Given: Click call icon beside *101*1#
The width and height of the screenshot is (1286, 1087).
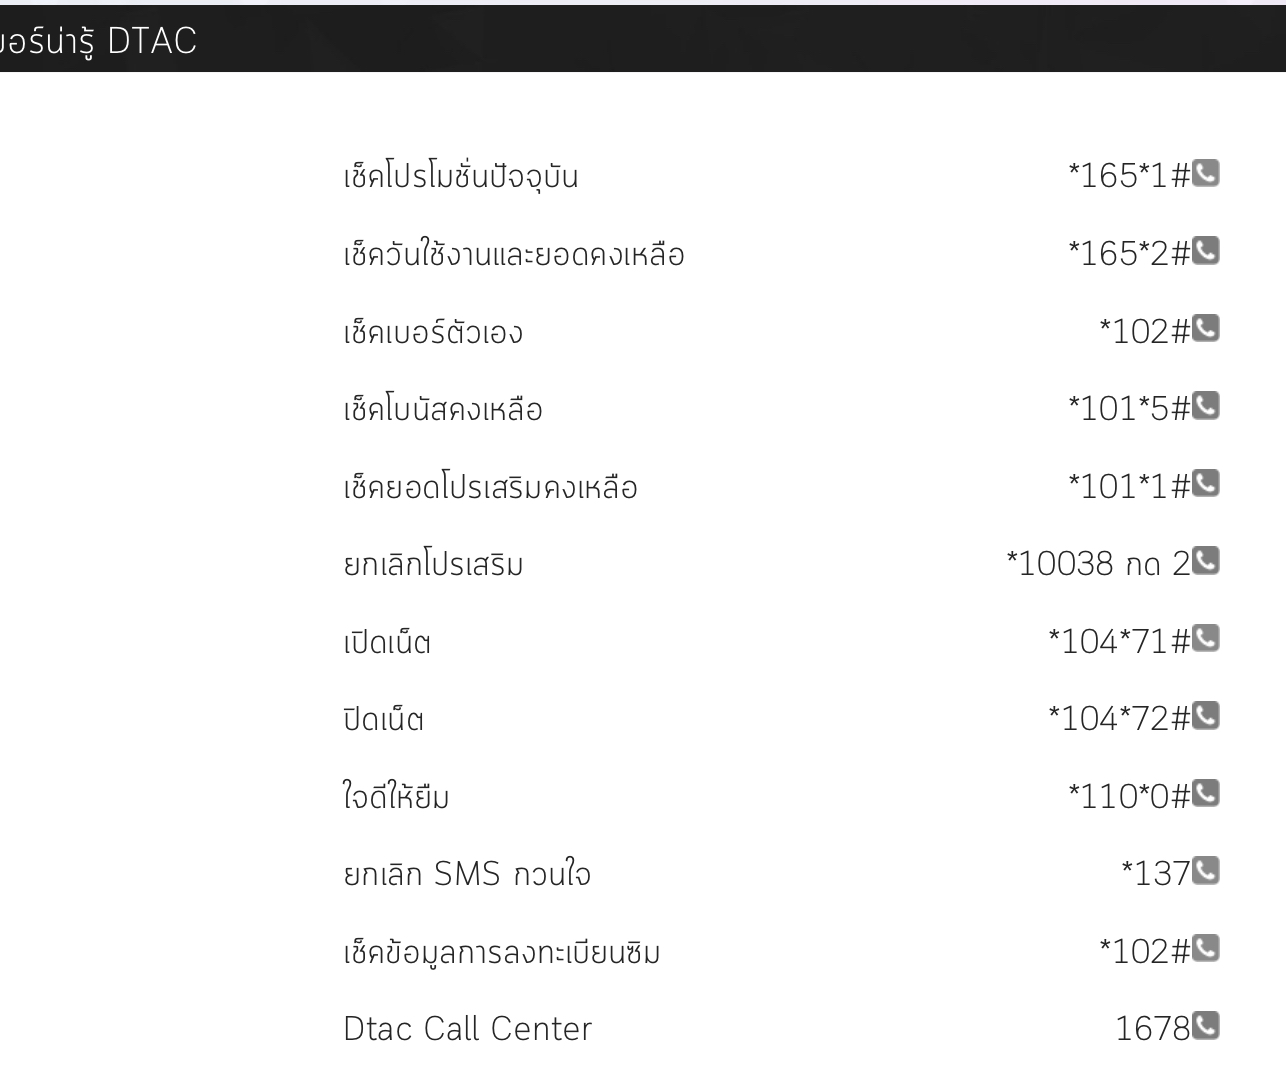Looking at the screenshot, I should (x=1206, y=483).
